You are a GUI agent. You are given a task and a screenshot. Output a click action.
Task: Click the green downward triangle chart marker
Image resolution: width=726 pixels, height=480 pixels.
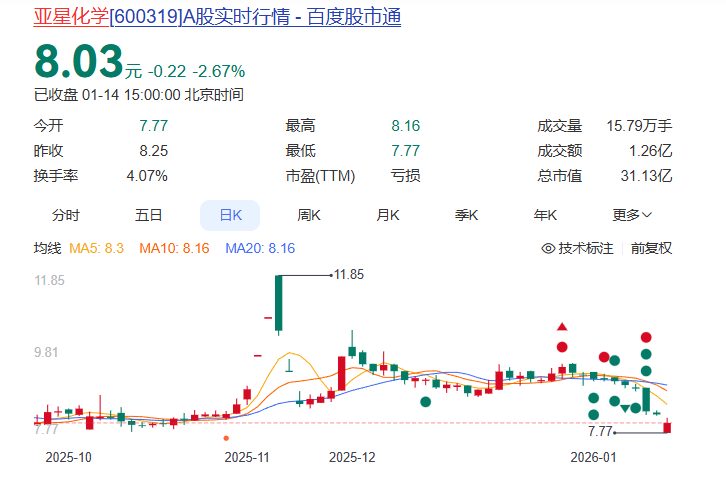(x=624, y=407)
